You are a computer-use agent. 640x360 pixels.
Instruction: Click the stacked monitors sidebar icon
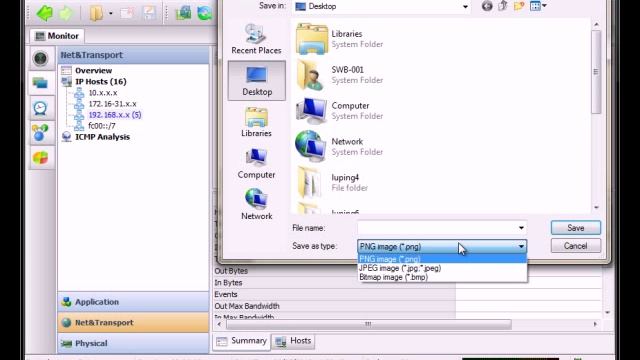click(x=40, y=84)
